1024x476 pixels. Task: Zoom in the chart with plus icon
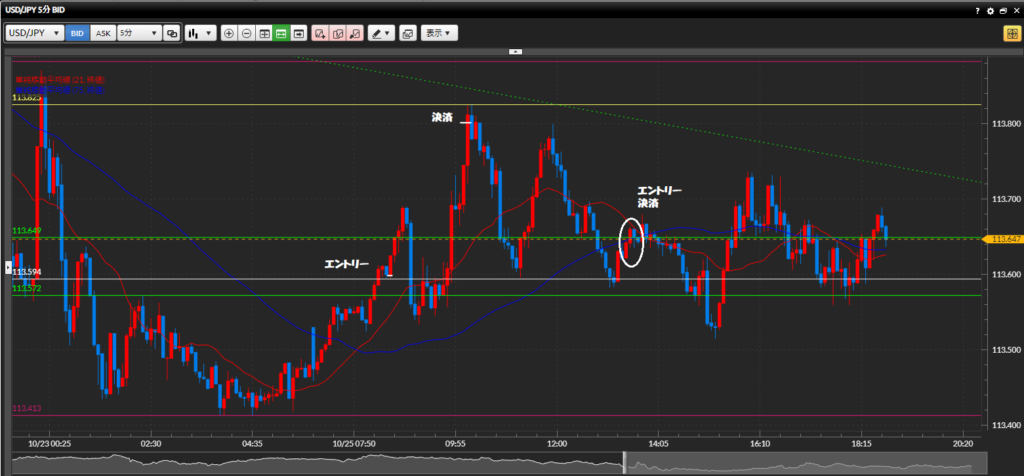[x=229, y=33]
